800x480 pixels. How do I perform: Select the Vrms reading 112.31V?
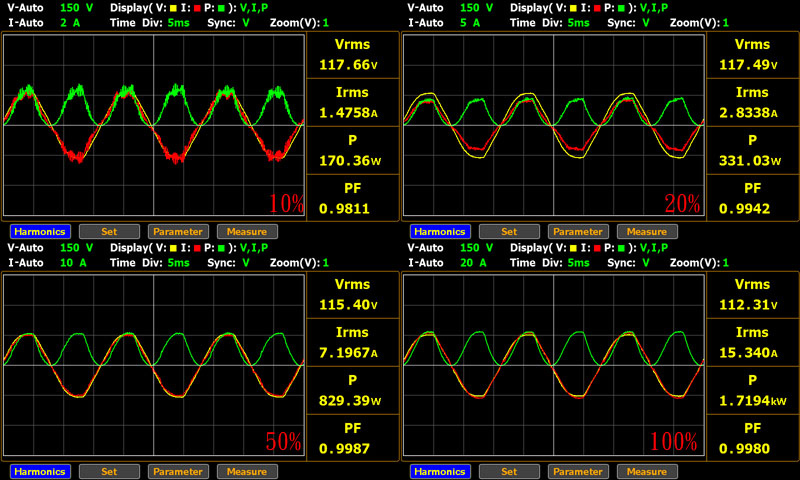[x=748, y=305]
